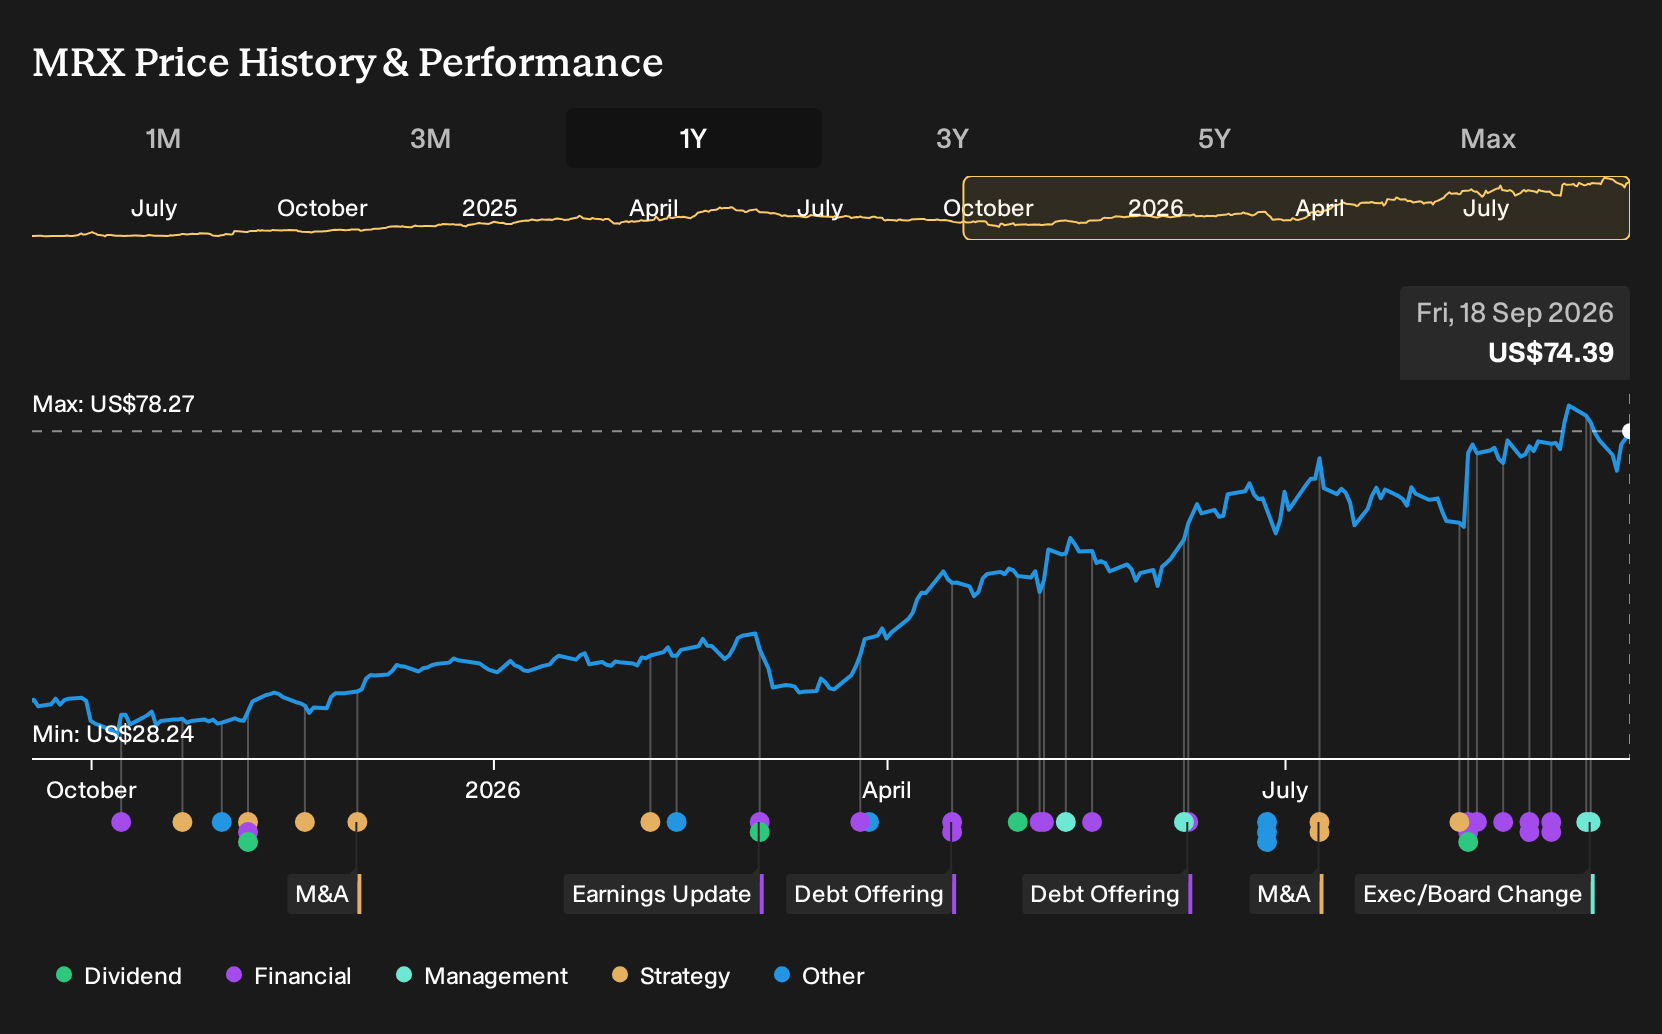Click the highlighted range window in overview chart
This screenshot has height=1034, width=1662.
pos(1296,208)
